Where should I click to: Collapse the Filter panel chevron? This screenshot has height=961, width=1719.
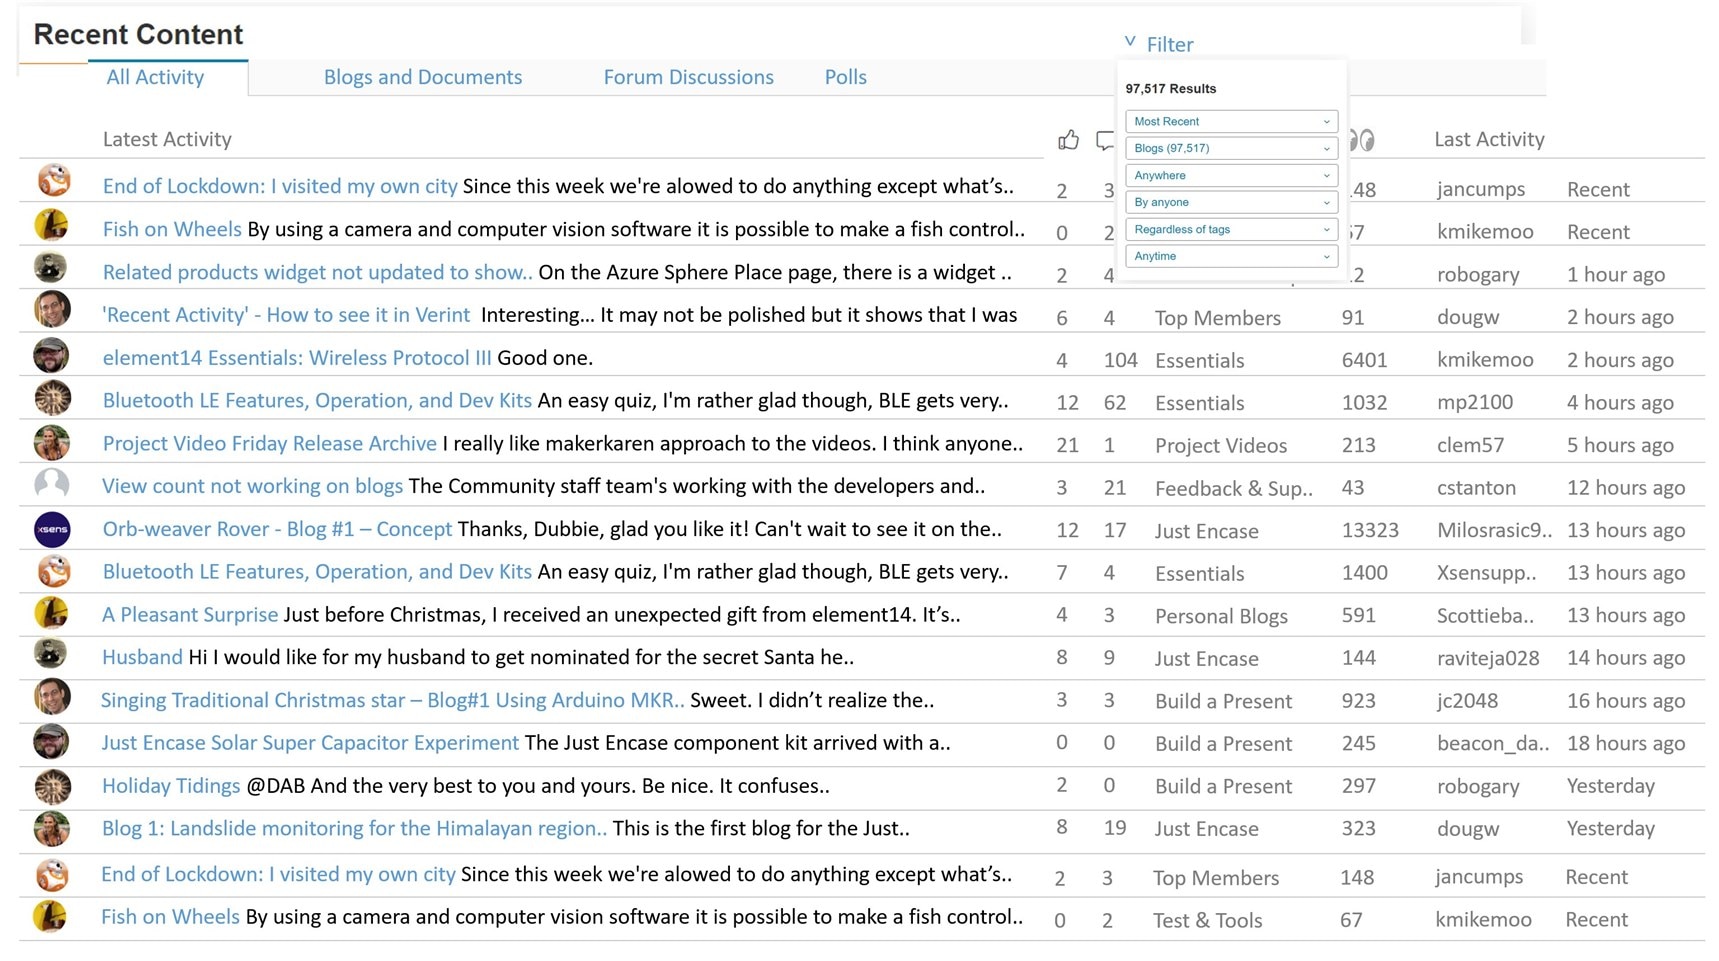point(1130,43)
